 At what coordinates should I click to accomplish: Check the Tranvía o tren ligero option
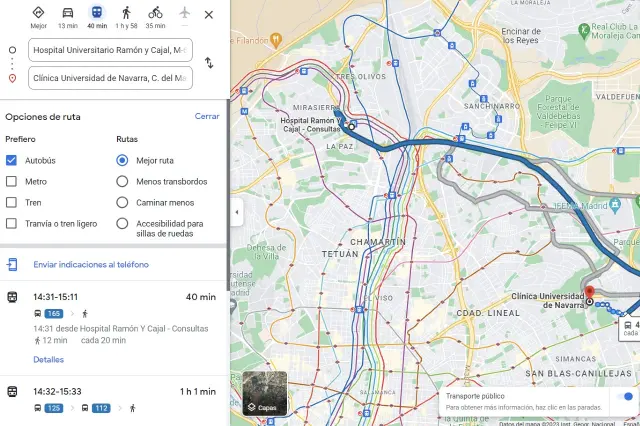coord(12,223)
